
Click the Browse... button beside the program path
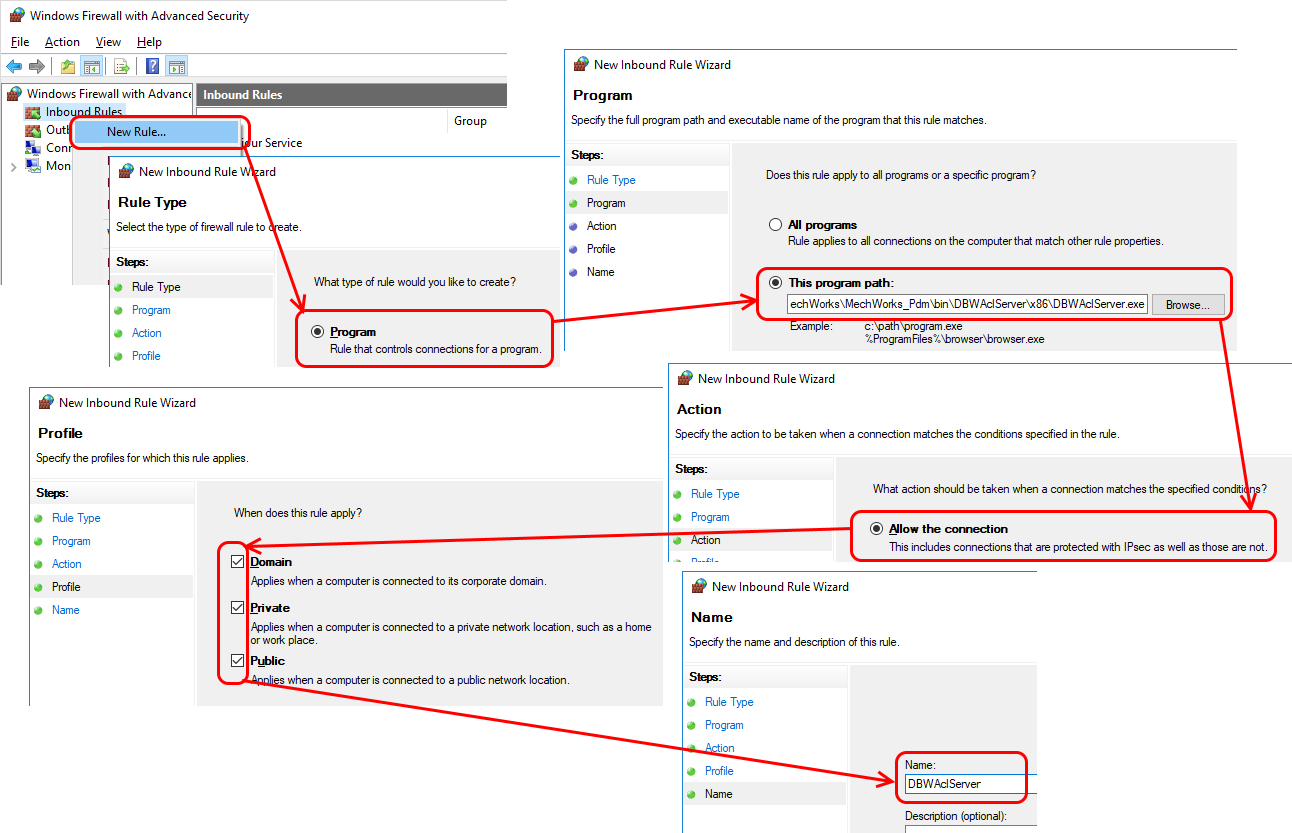pos(1188,304)
